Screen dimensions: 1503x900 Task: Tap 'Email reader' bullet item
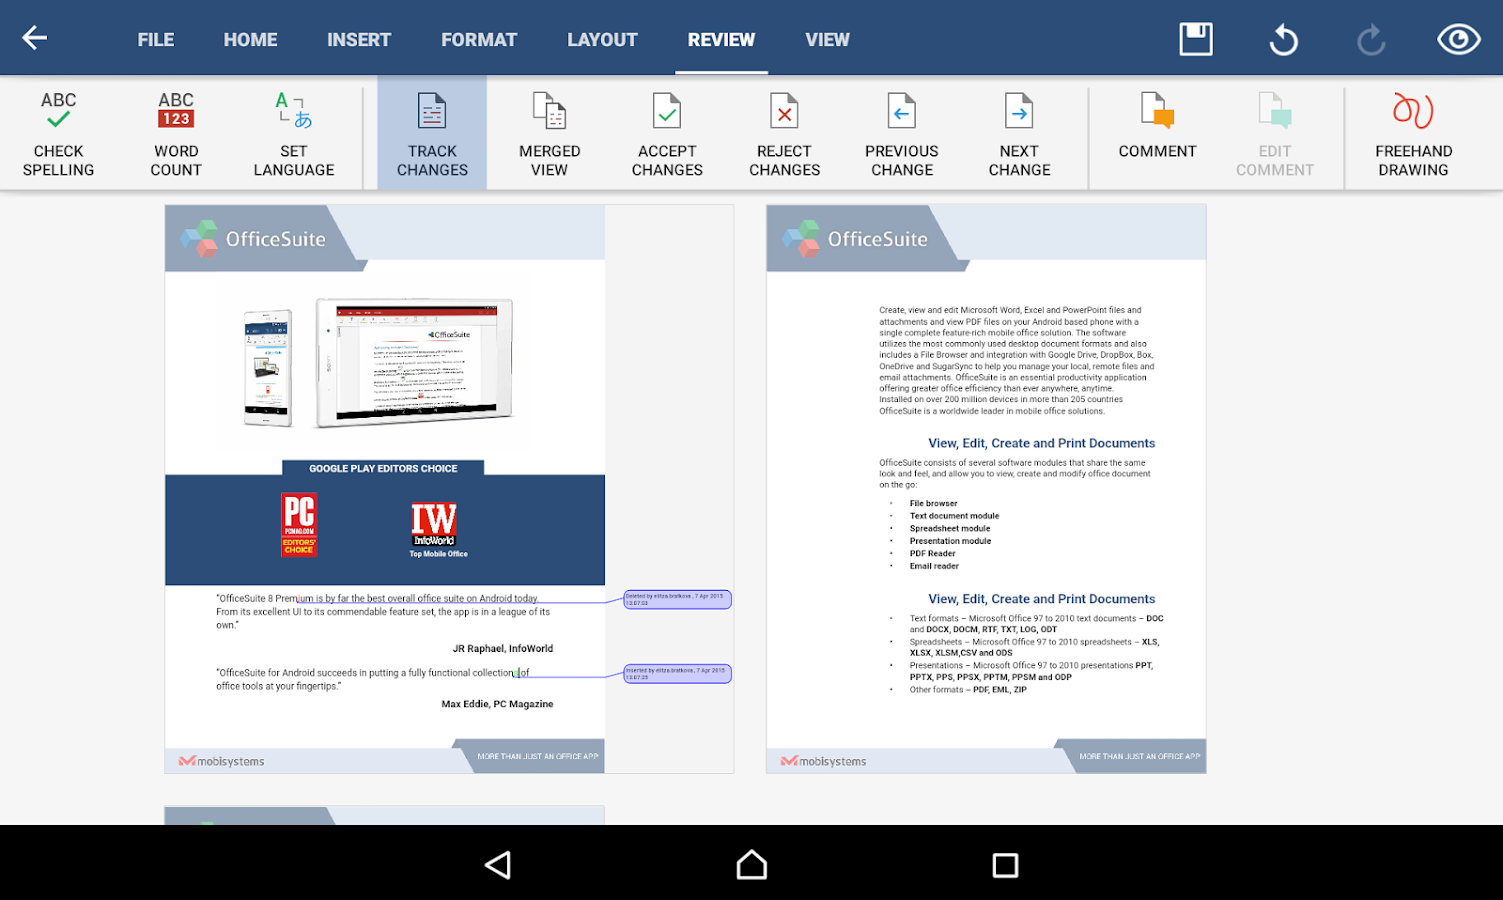[934, 566]
